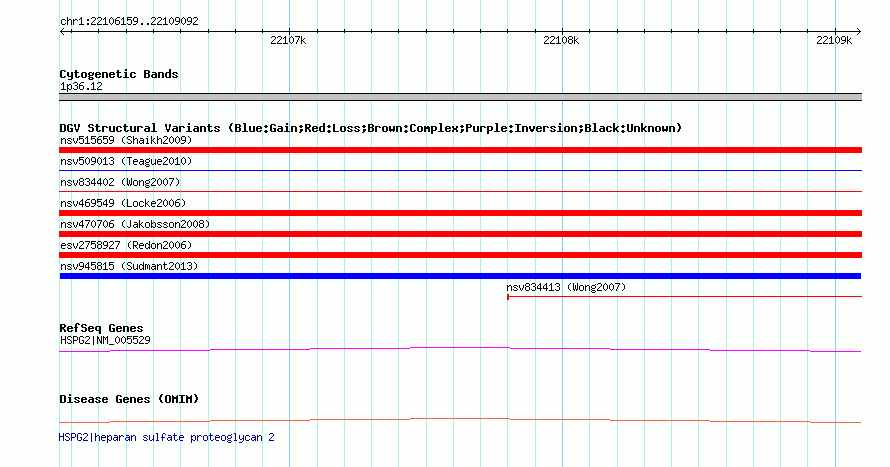Open the nsv470706 (Jakobsson2008) variant label
The width and height of the screenshot is (890, 467).
point(135,224)
